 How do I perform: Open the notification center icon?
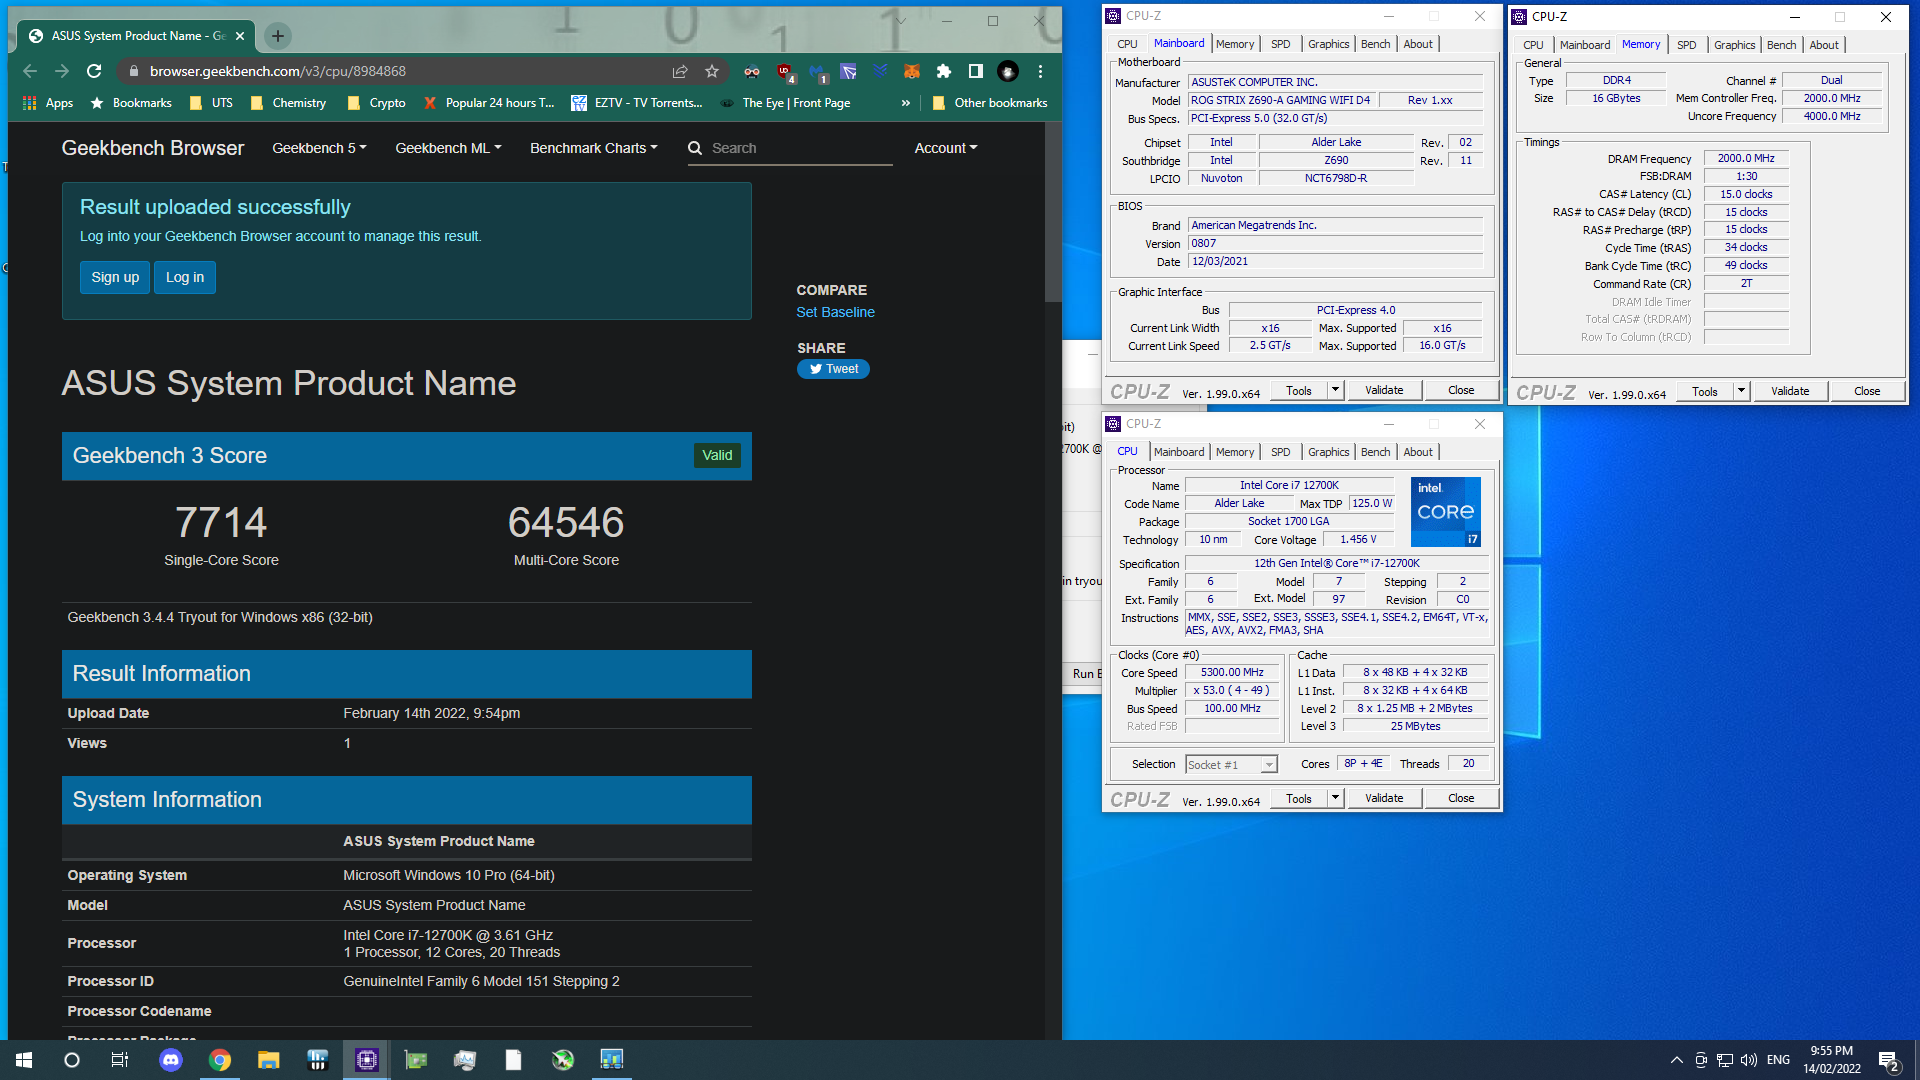click(1889, 1061)
